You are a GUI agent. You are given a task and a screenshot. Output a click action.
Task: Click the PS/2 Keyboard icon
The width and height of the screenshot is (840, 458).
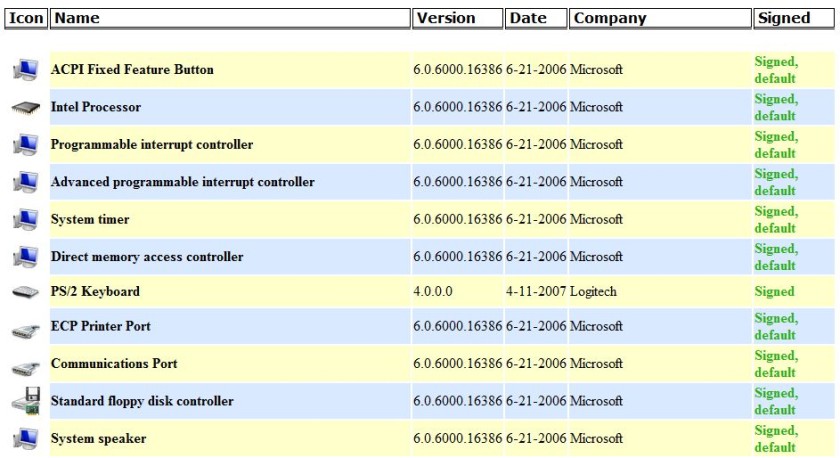[25, 292]
